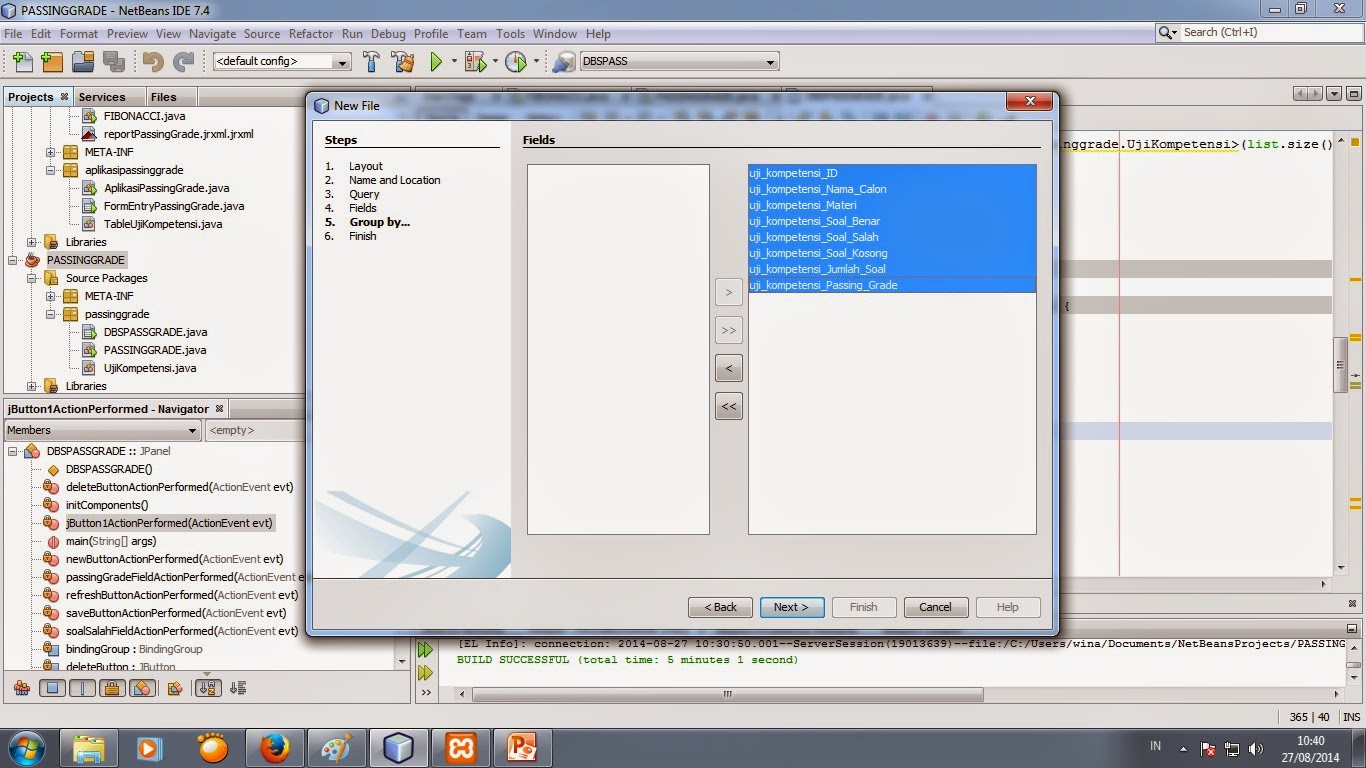Open XAMPP from the taskbar

click(461, 747)
